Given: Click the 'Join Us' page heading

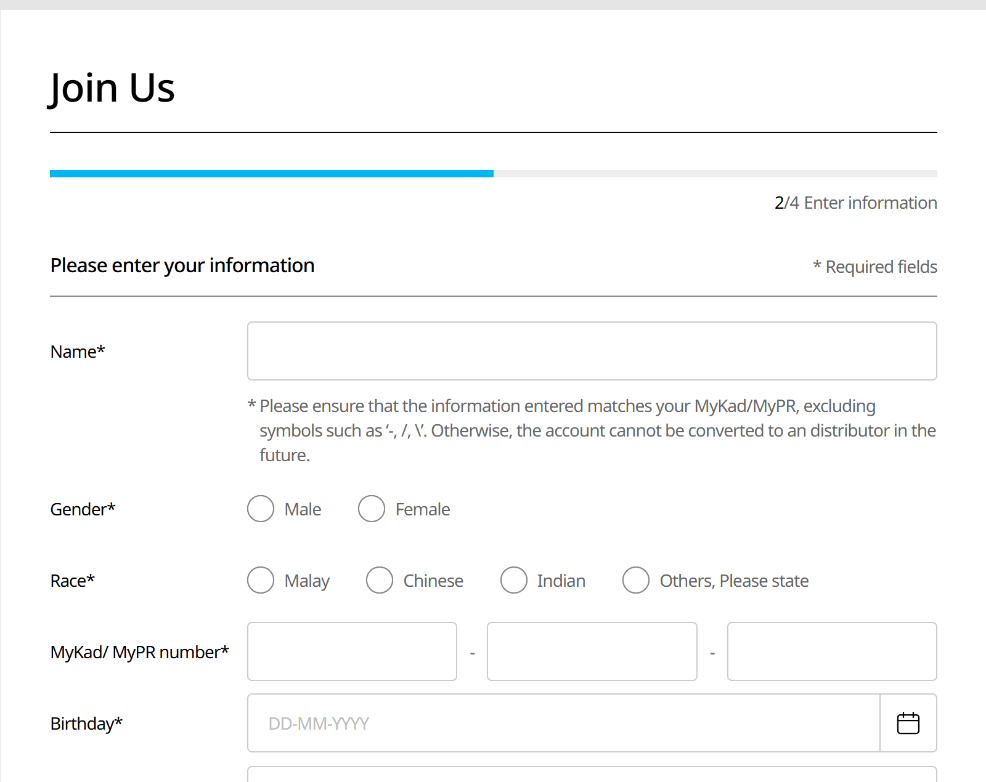Looking at the screenshot, I should [x=112, y=87].
